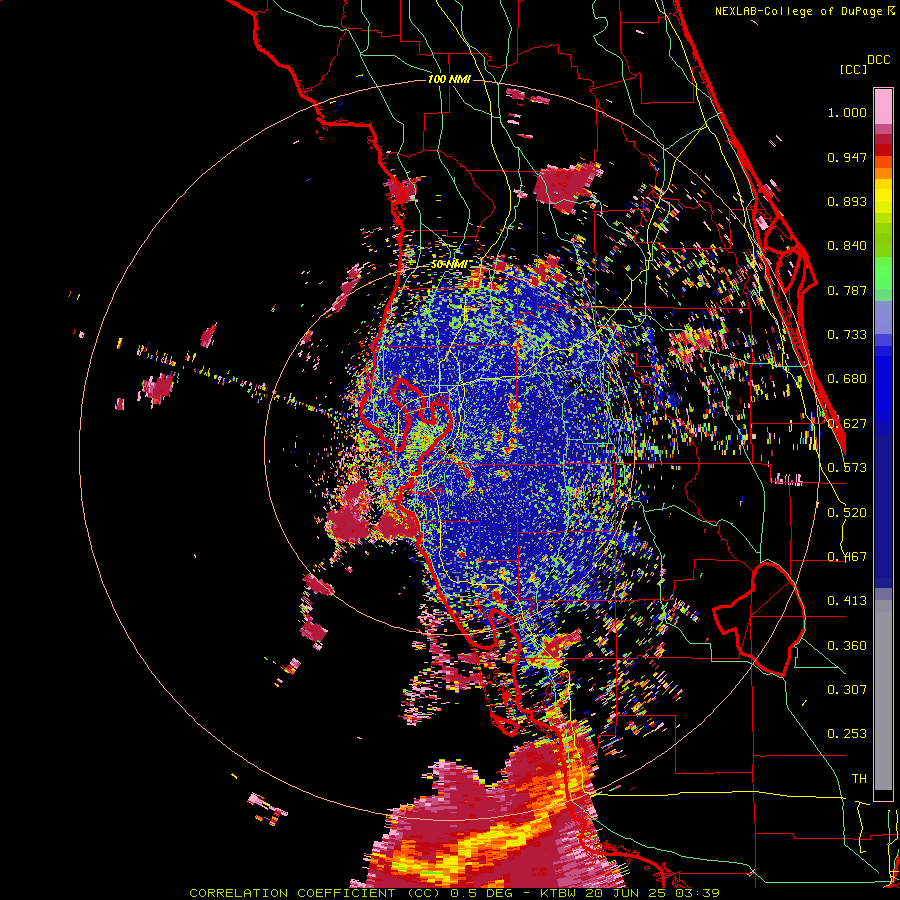Select the 0.360 color scale value
The width and height of the screenshot is (900, 900).
[x=847, y=646]
